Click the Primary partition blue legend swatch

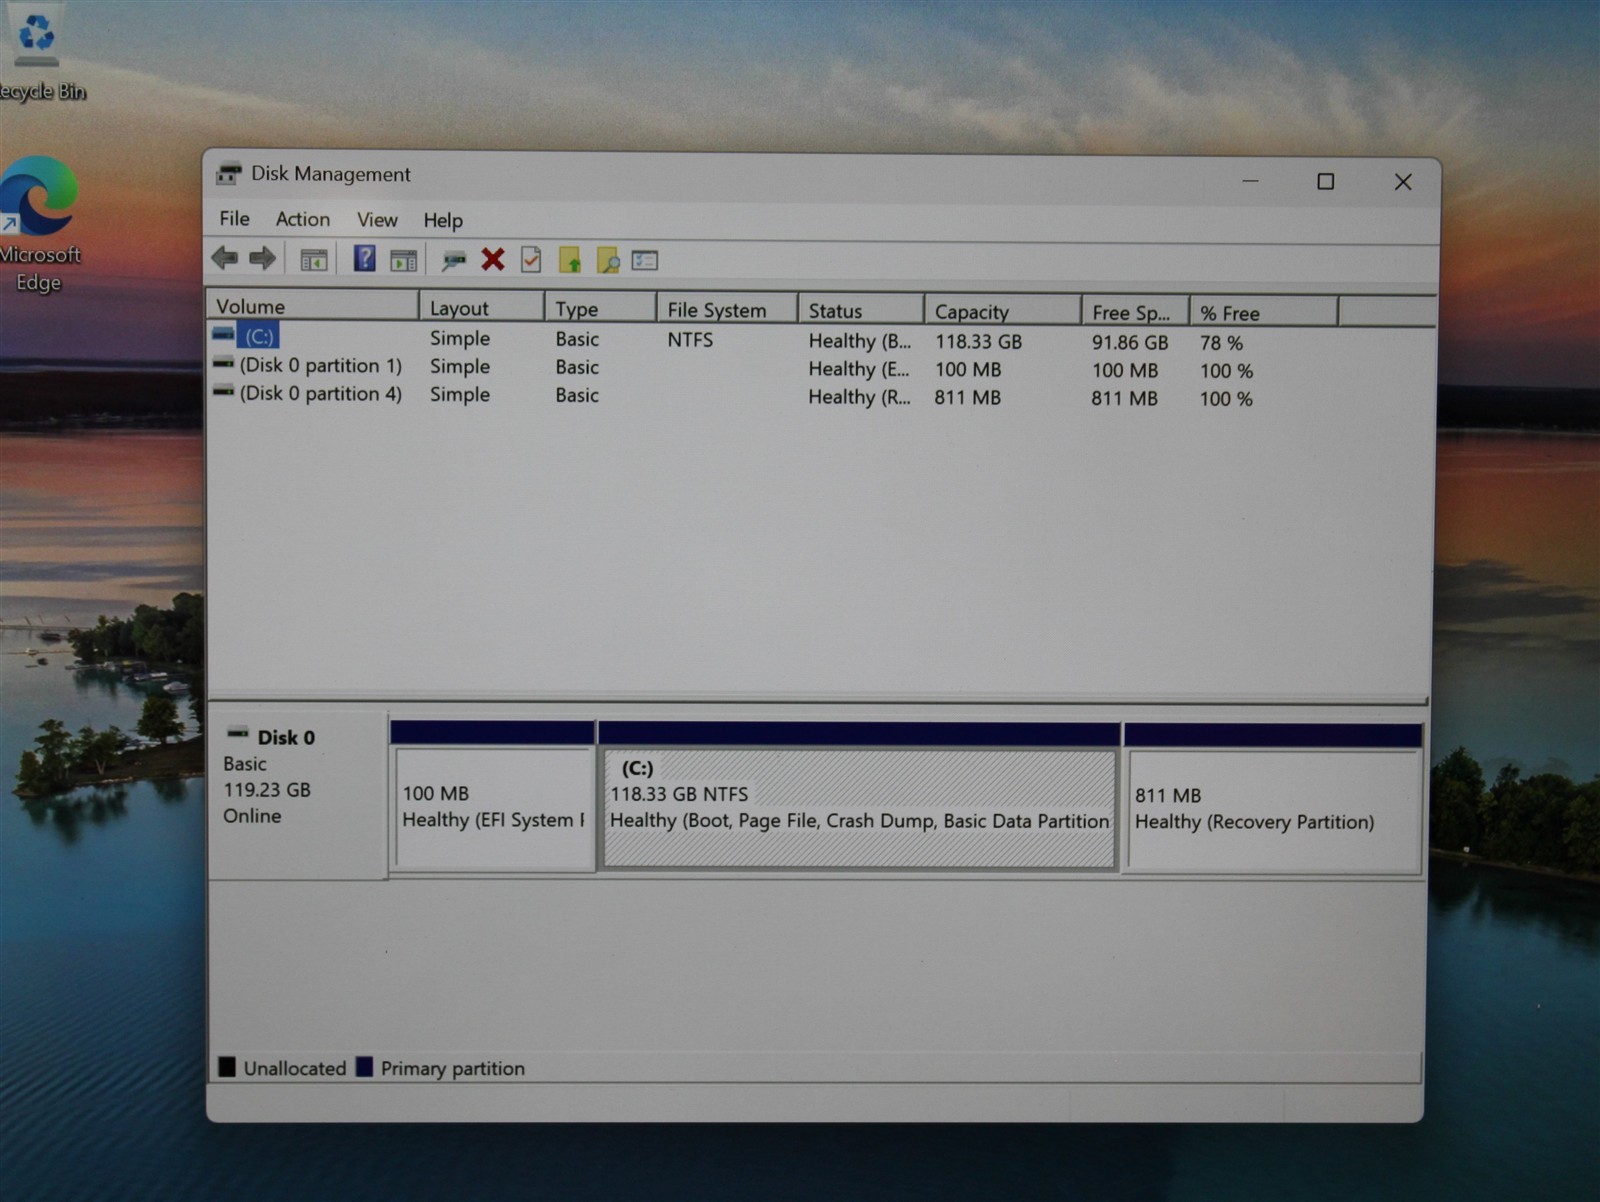coord(364,1067)
